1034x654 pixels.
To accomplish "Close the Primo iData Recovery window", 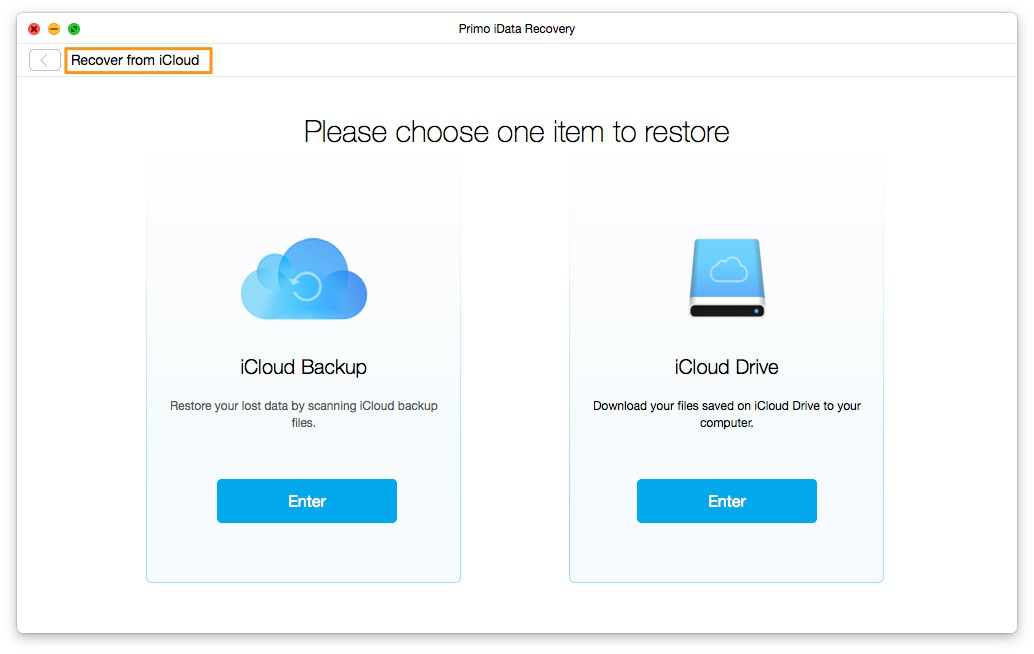I will tap(34, 29).
